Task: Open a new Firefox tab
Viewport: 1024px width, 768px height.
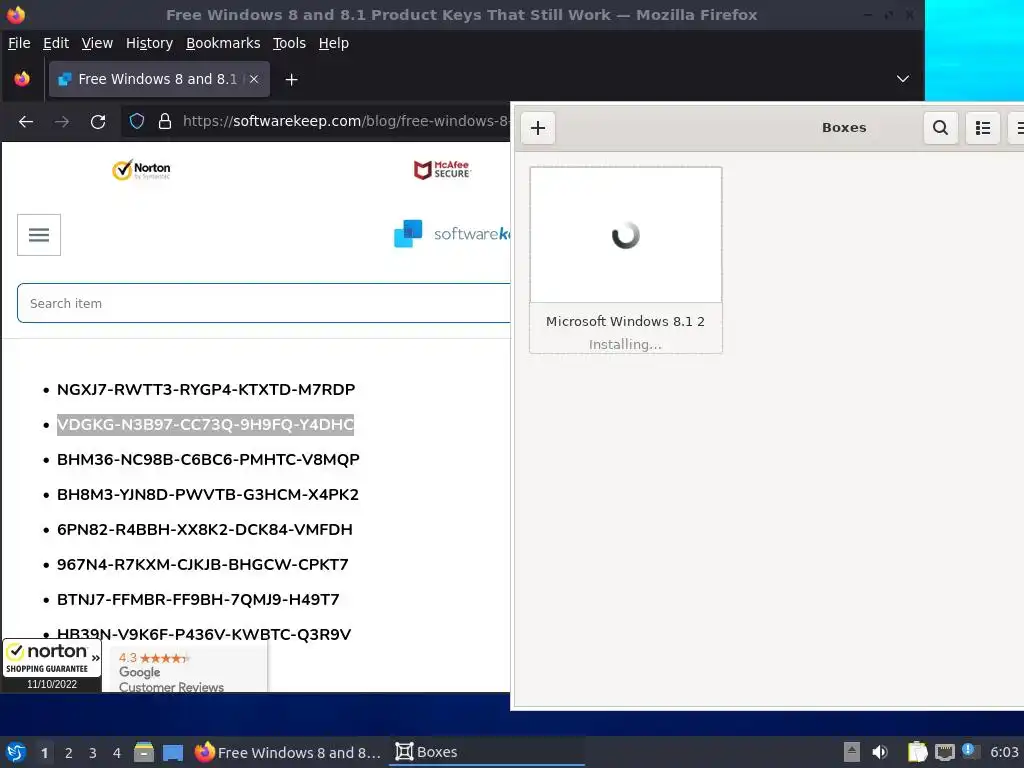Action: 291,80
